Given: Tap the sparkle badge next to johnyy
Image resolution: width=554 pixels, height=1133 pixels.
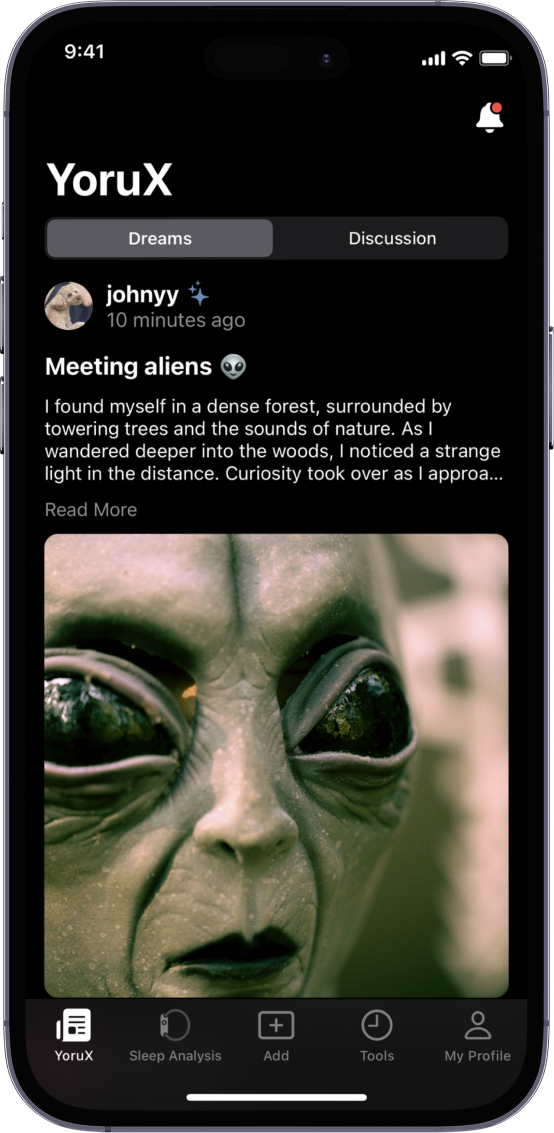Looking at the screenshot, I should pos(199,294).
